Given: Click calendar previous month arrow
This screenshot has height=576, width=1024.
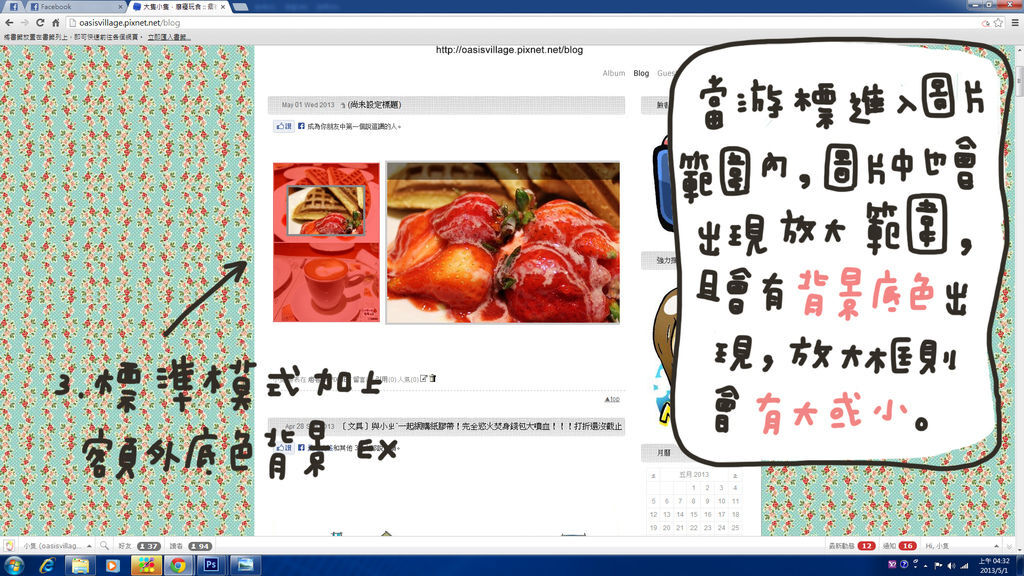Looking at the screenshot, I should 653,475.
